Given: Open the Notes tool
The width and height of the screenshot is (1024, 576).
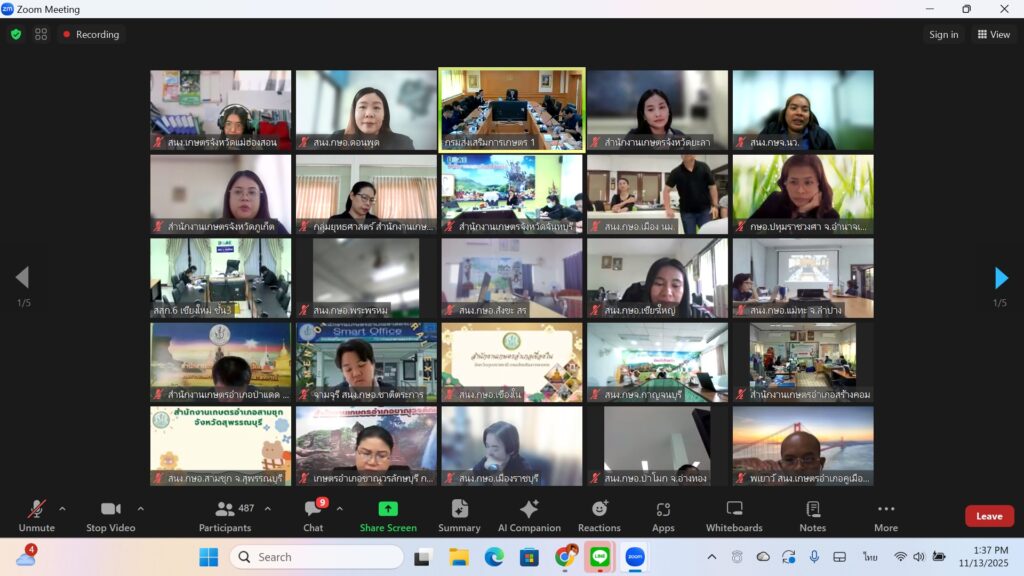Looking at the screenshot, I should [x=812, y=515].
